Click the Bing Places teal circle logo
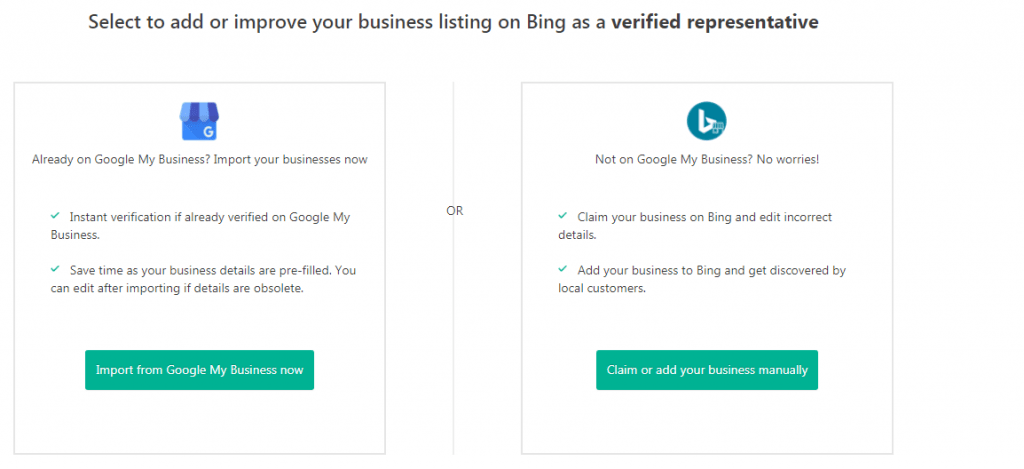The height and width of the screenshot is (469, 1024). point(707,121)
